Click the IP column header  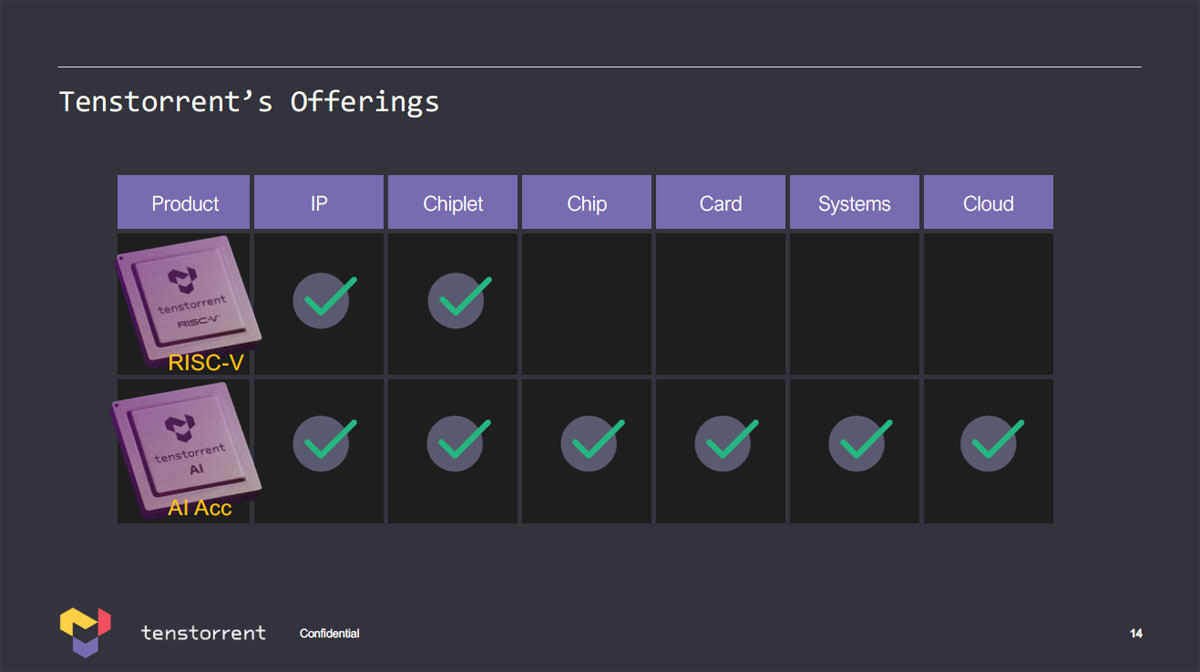[319, 203]
